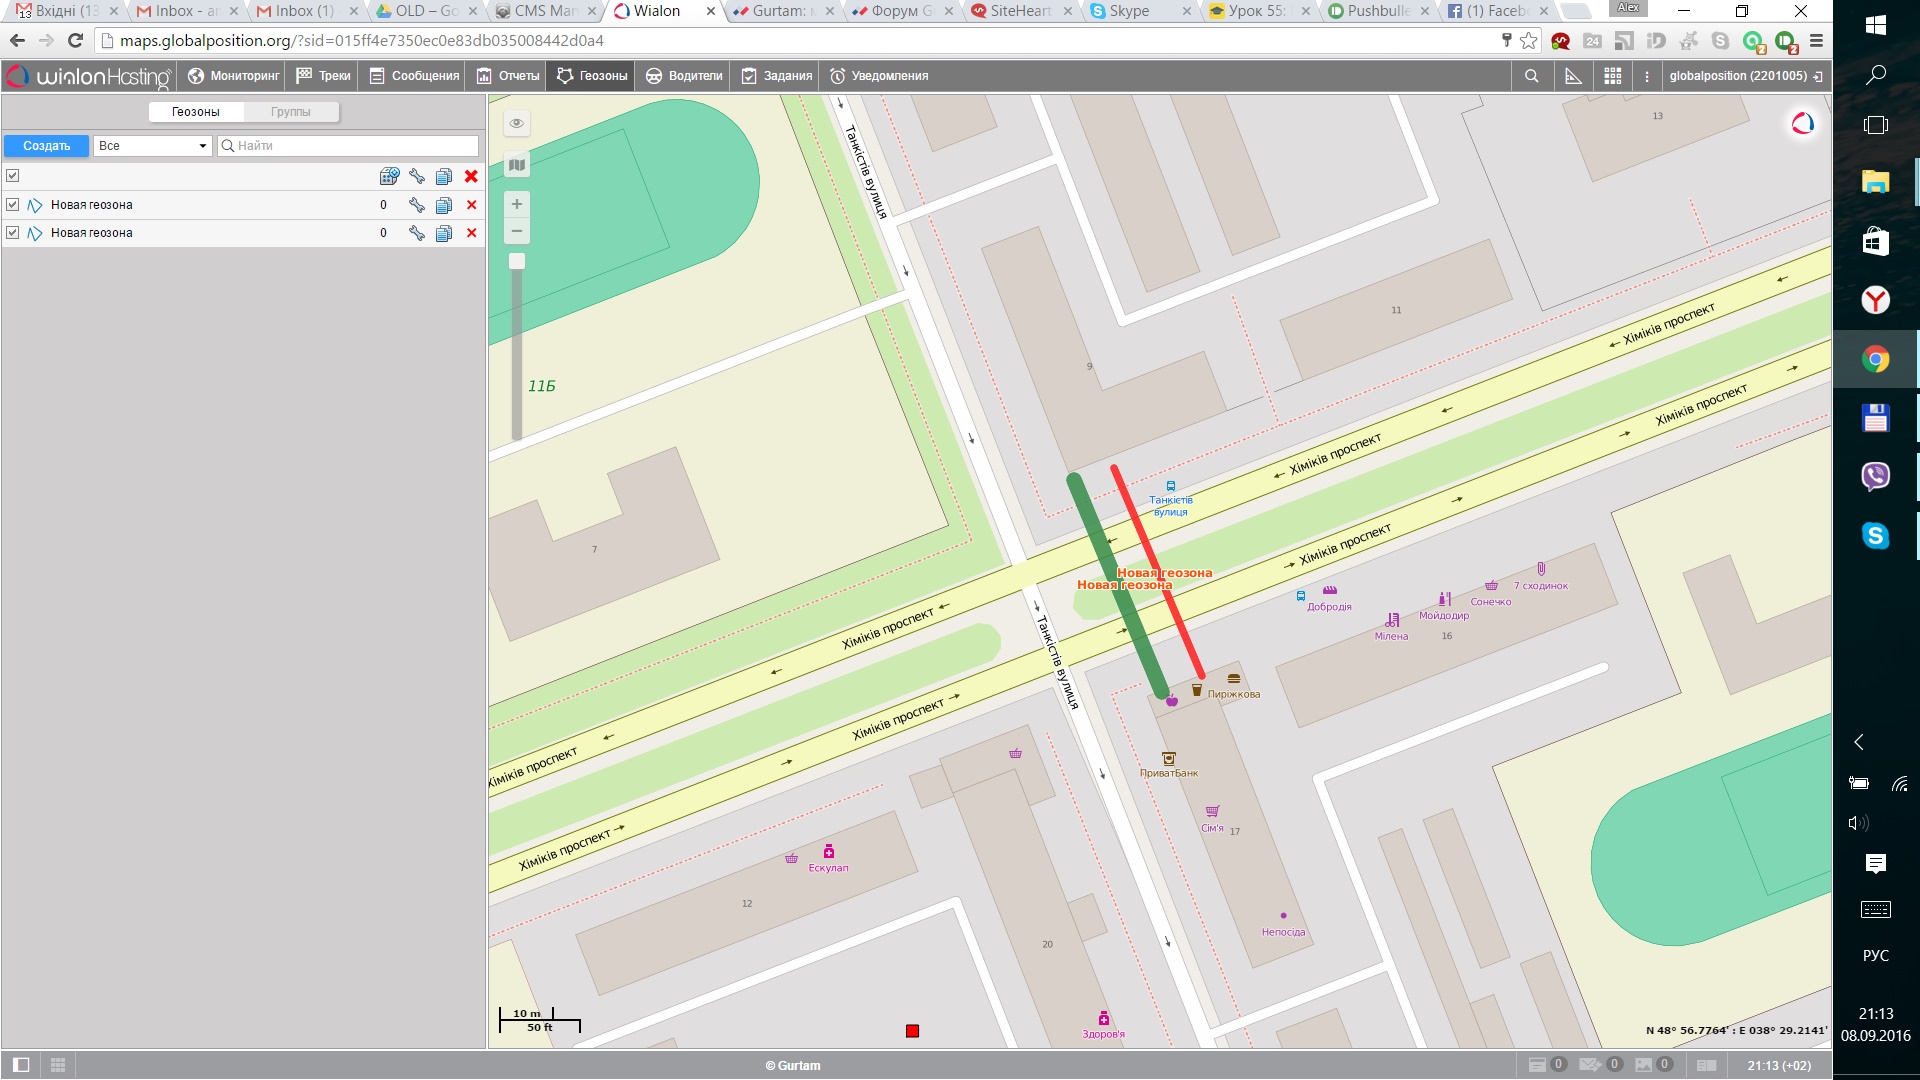Click the map layers icon
The image size is (1920, 1080).
tap(517, 165)
